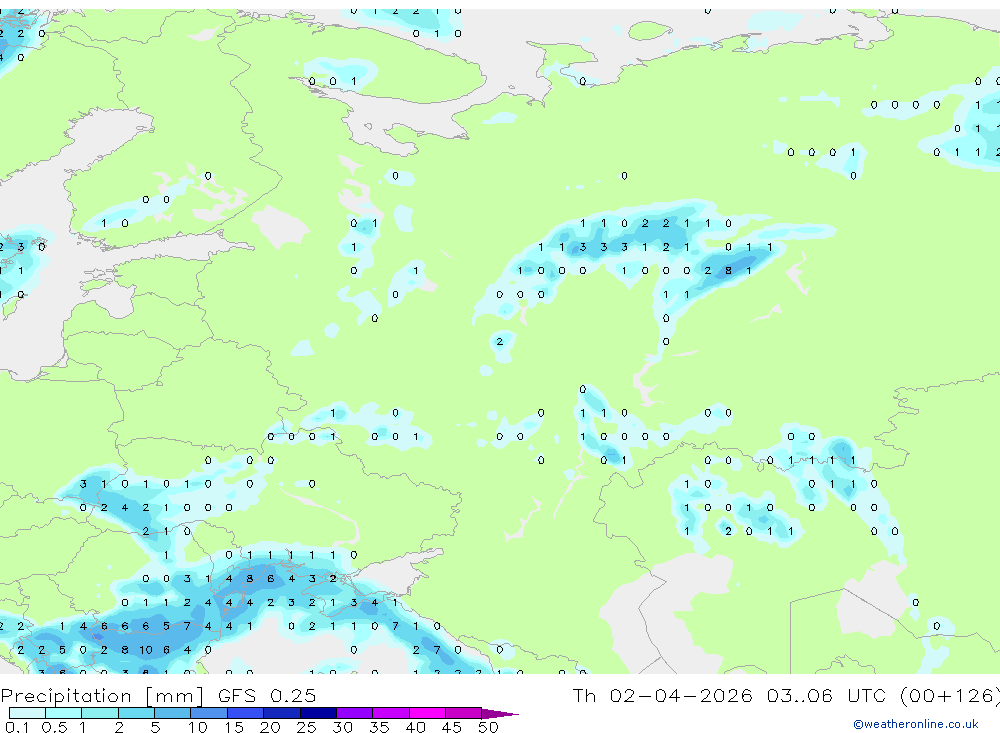Click the '25' legend scale label

click(x=306, y=727)
